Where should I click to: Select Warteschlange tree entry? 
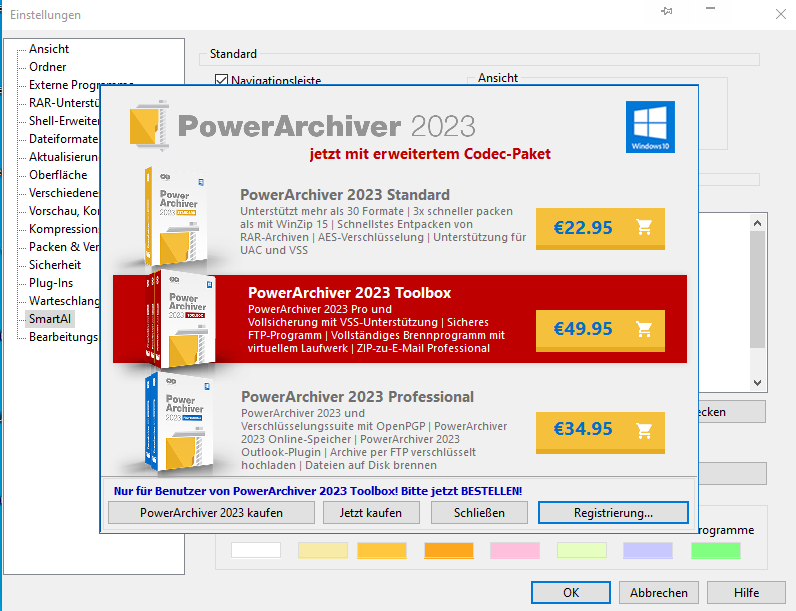(x=64, y=301)
